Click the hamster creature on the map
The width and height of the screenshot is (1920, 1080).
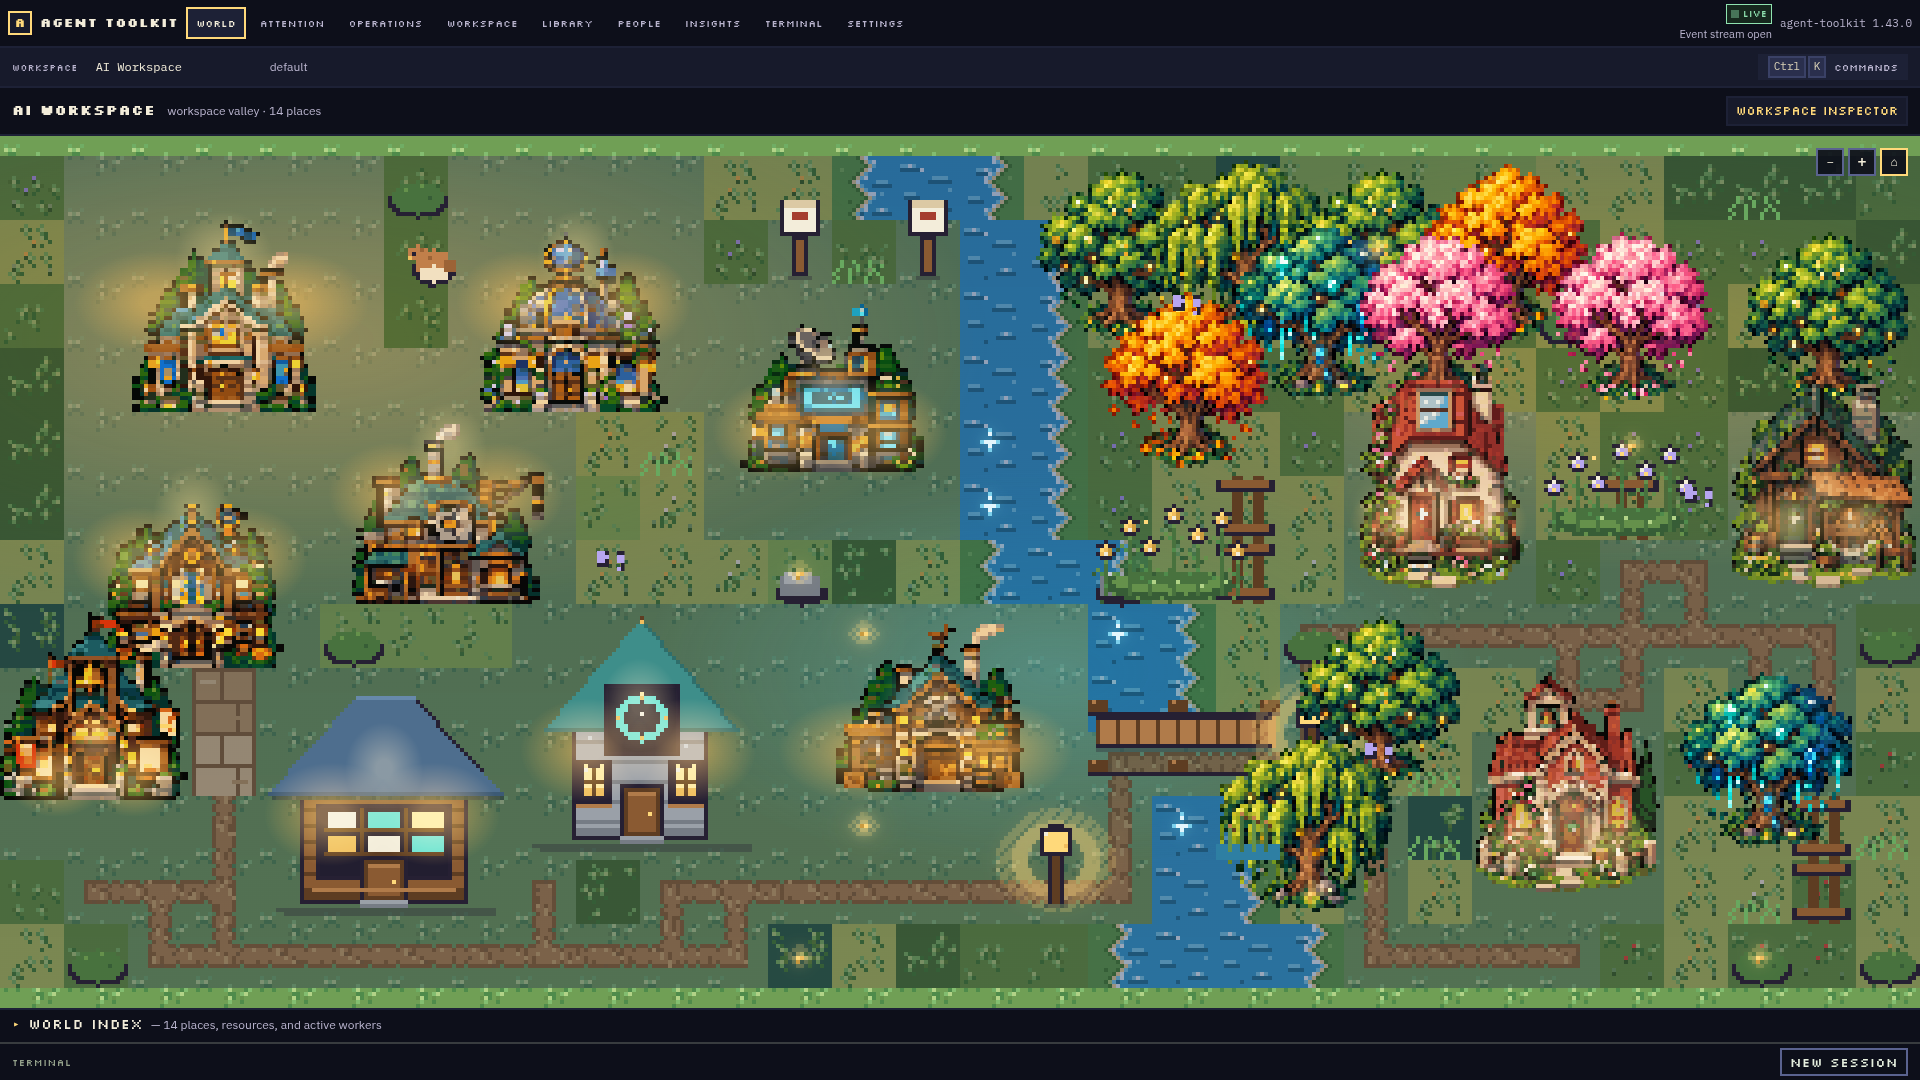point(432,265)
